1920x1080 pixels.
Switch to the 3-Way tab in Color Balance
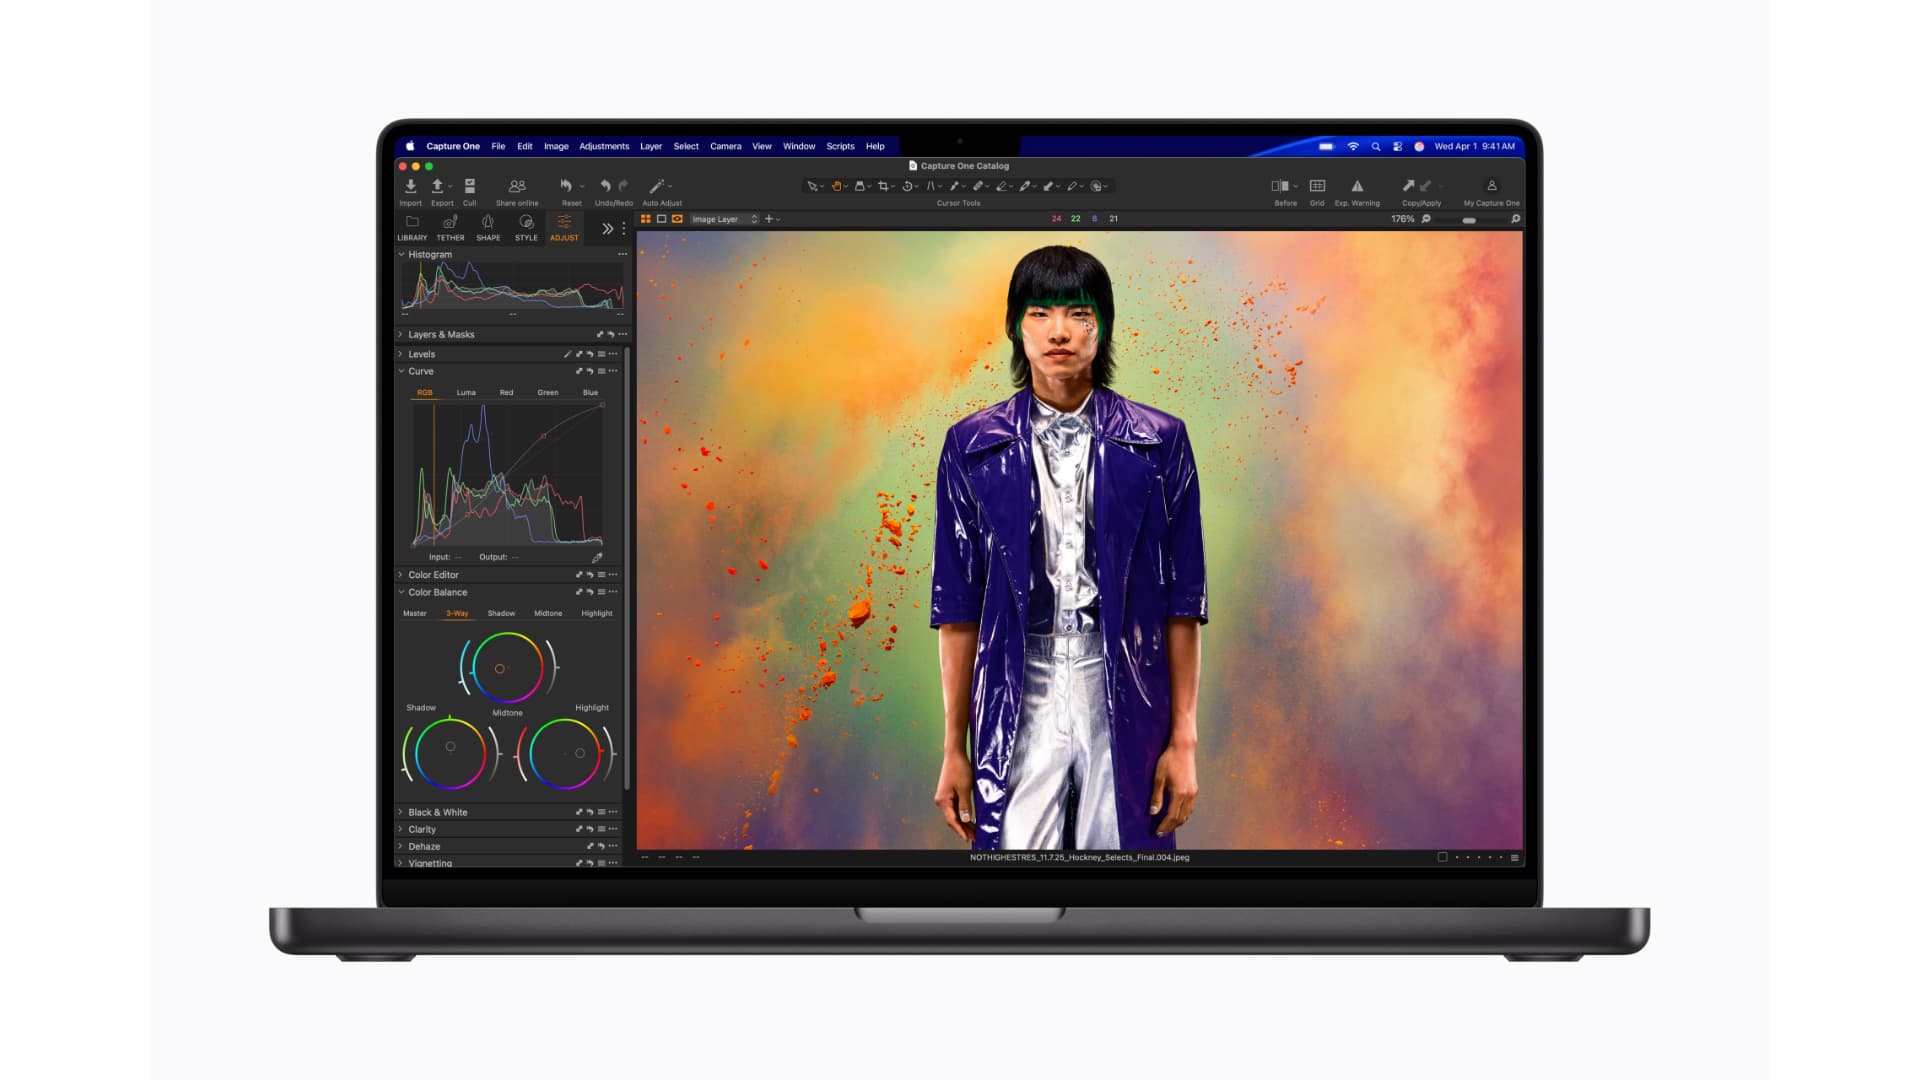455,613
